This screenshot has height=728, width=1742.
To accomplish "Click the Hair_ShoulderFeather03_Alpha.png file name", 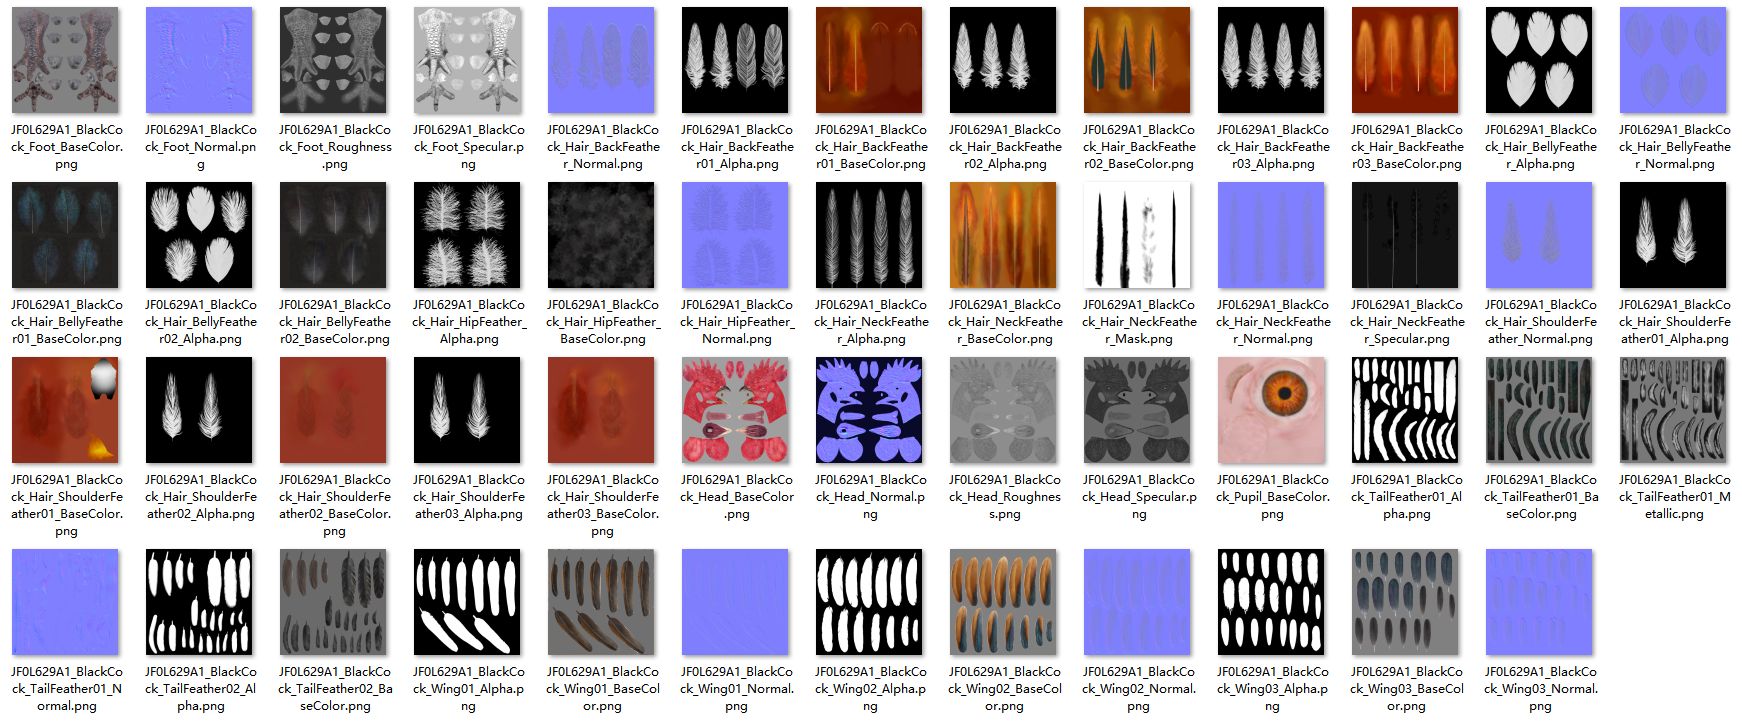I will [x=468, y=497].
